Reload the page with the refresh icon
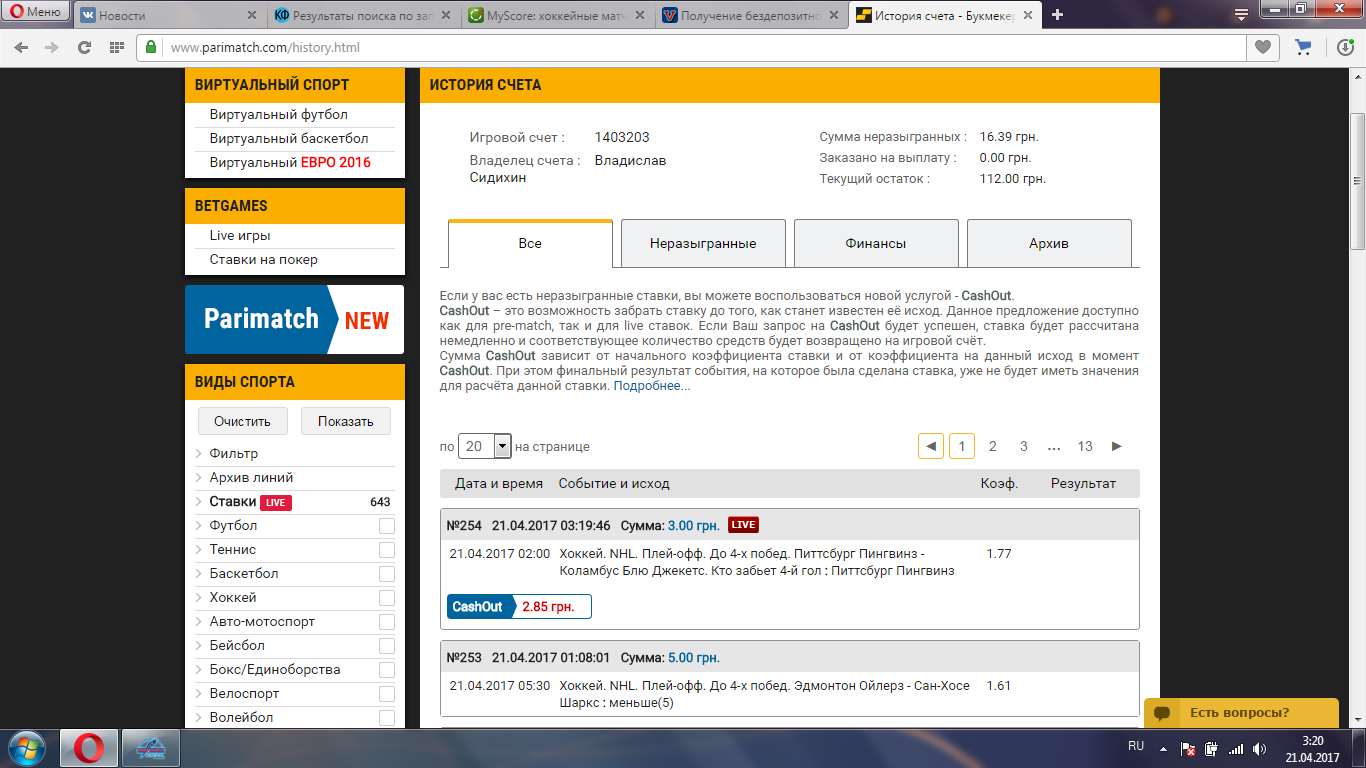Screen dimensions: 1366x768 [84, 47]
